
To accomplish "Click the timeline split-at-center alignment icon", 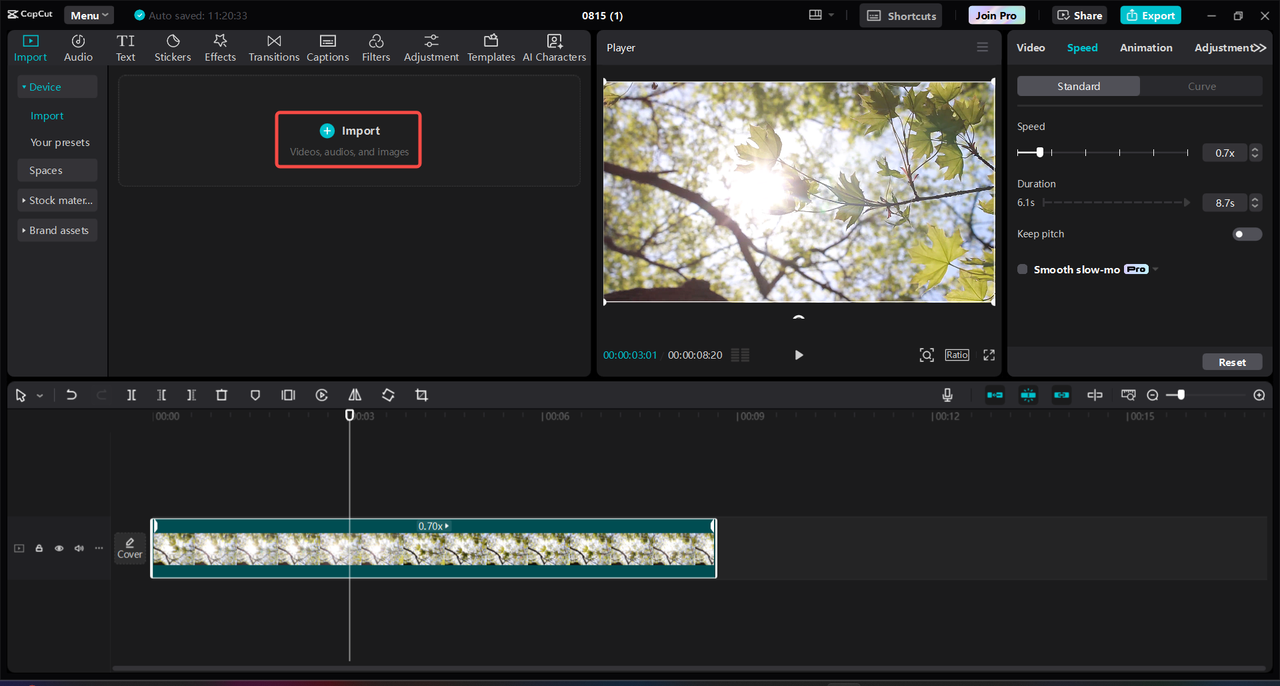I will [1095, 395].
